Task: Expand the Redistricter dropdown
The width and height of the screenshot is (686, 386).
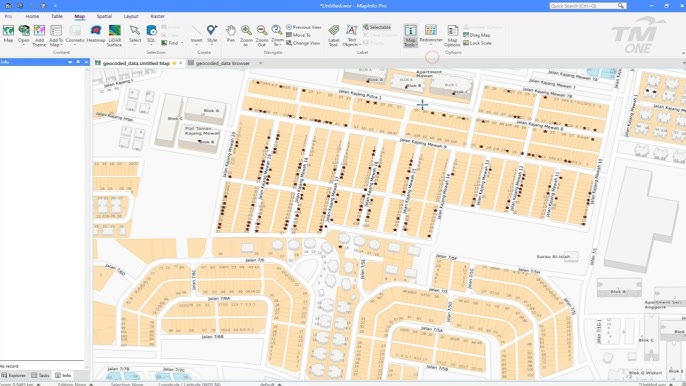Action: click(430, 35)
